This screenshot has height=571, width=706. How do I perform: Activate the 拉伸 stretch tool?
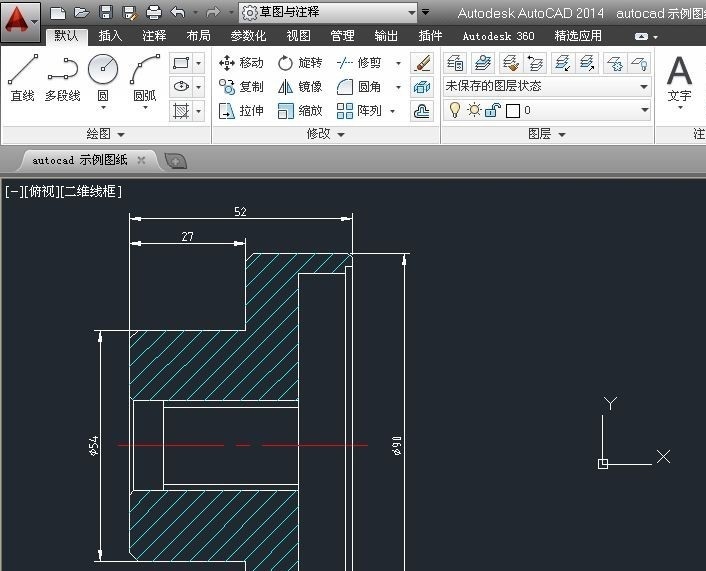(241, 111)
